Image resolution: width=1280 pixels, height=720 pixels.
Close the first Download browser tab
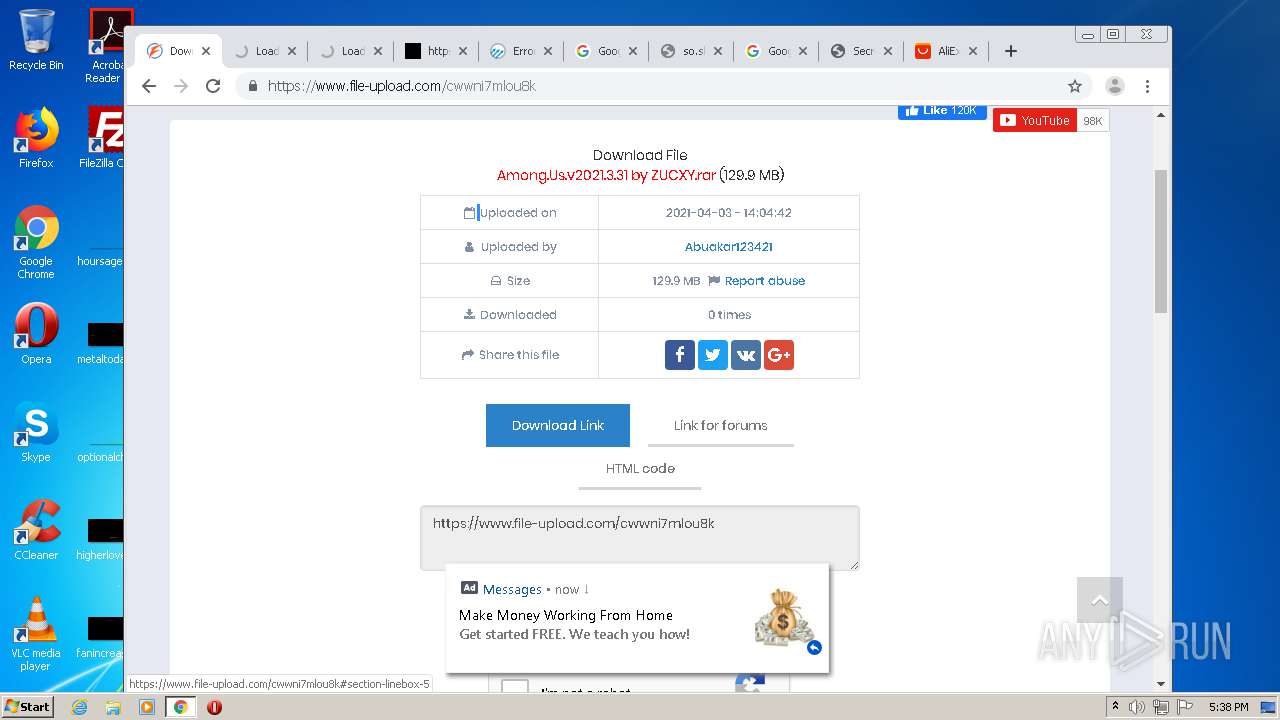click(206, 51)
